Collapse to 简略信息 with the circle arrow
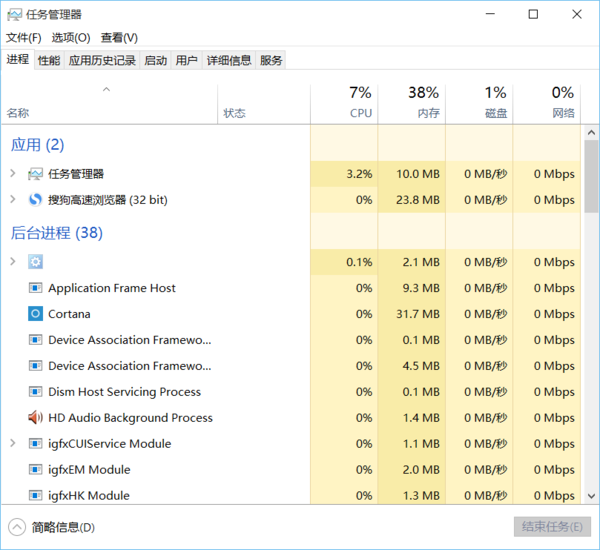The image size is (600, 550). 17,527
